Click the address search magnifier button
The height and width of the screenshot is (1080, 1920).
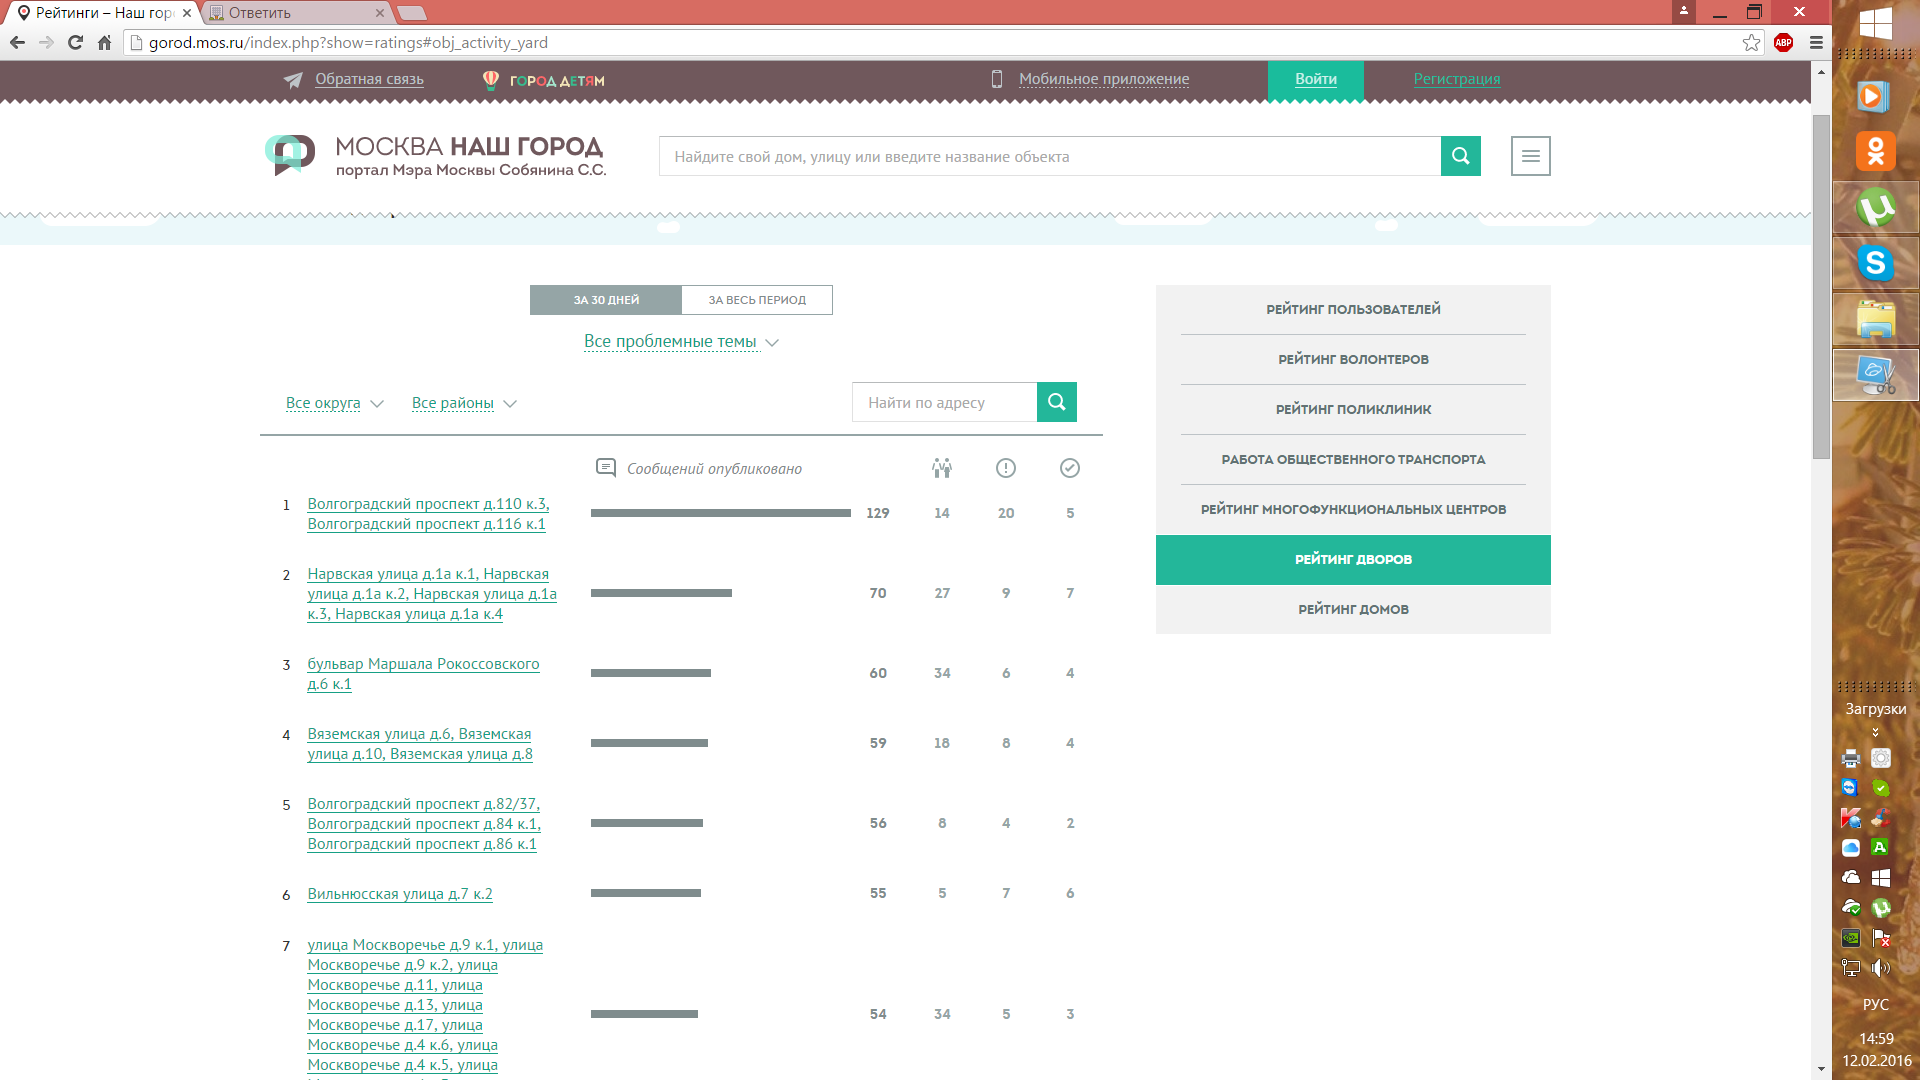[x=1056, y=402]
